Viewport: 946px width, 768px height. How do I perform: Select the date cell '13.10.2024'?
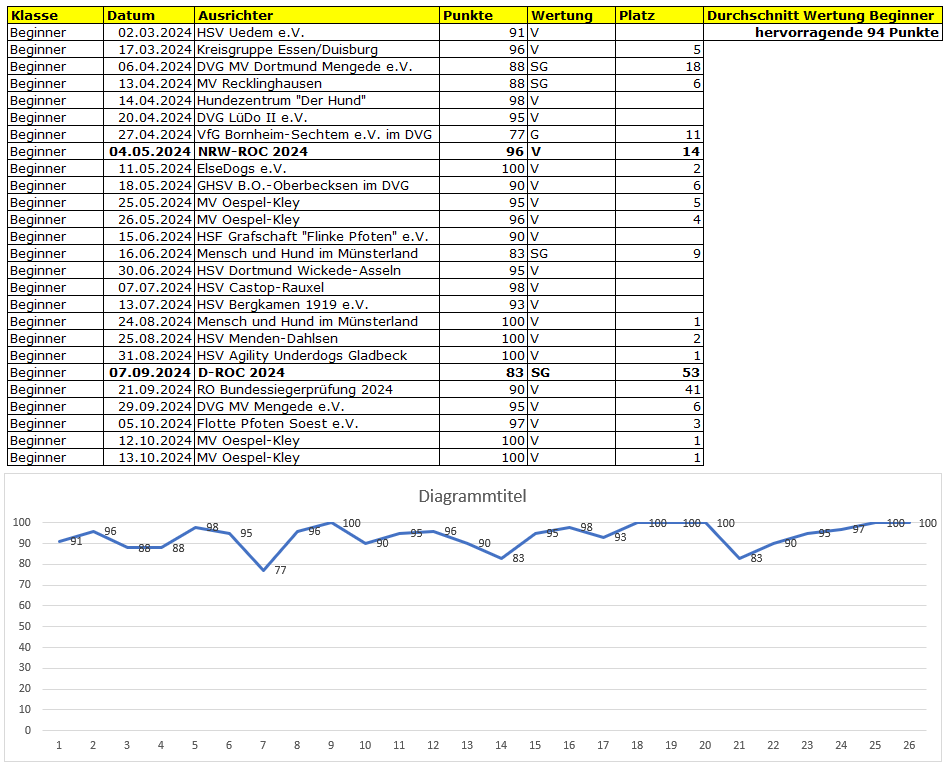149,457
